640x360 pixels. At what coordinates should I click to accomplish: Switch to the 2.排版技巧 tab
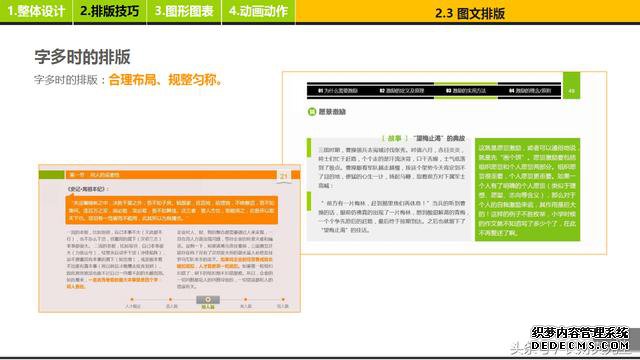109,11
